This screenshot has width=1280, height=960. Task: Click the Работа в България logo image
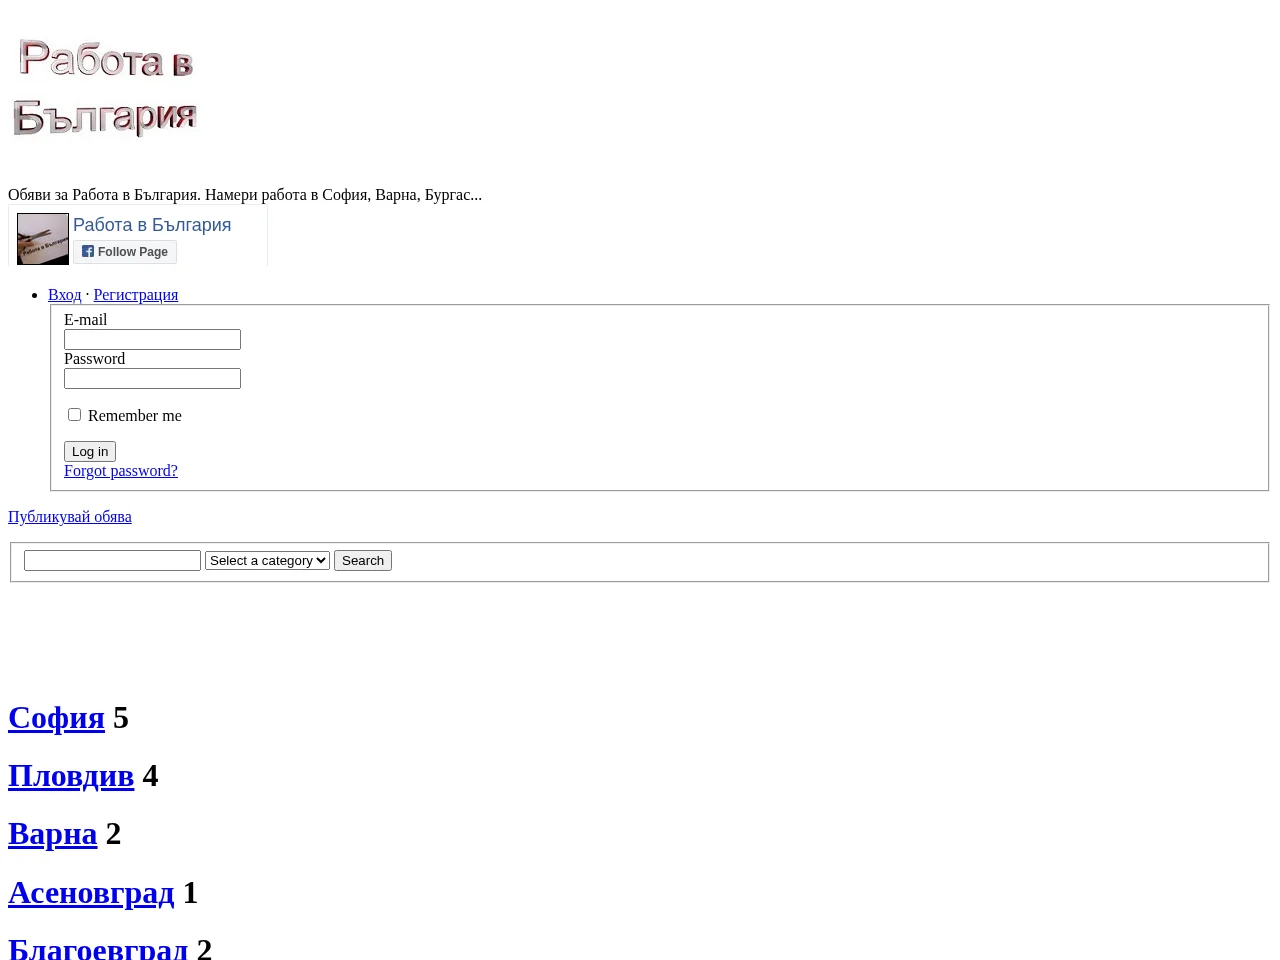tap(105, 88)
